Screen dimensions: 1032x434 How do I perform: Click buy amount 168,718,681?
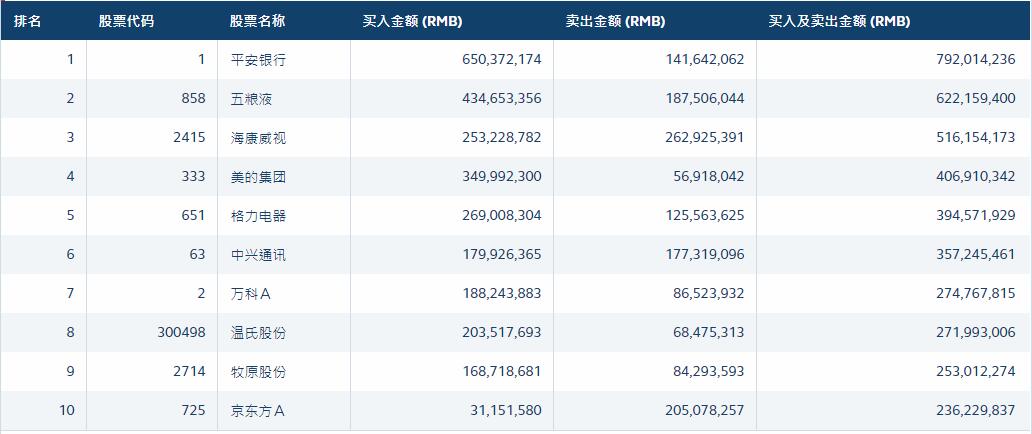pyautogui.click(x=502, y=371)
